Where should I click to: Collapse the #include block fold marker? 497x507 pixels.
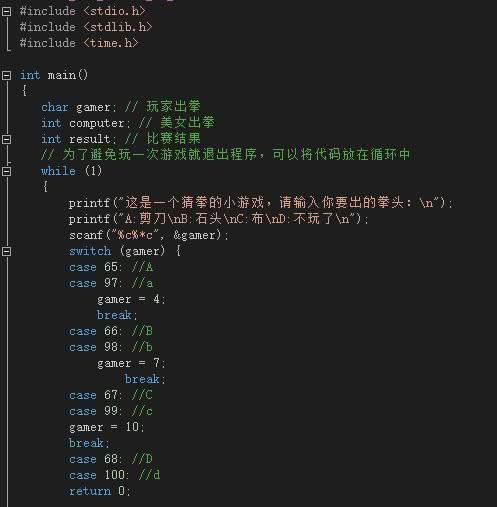(x=6, y=12)
